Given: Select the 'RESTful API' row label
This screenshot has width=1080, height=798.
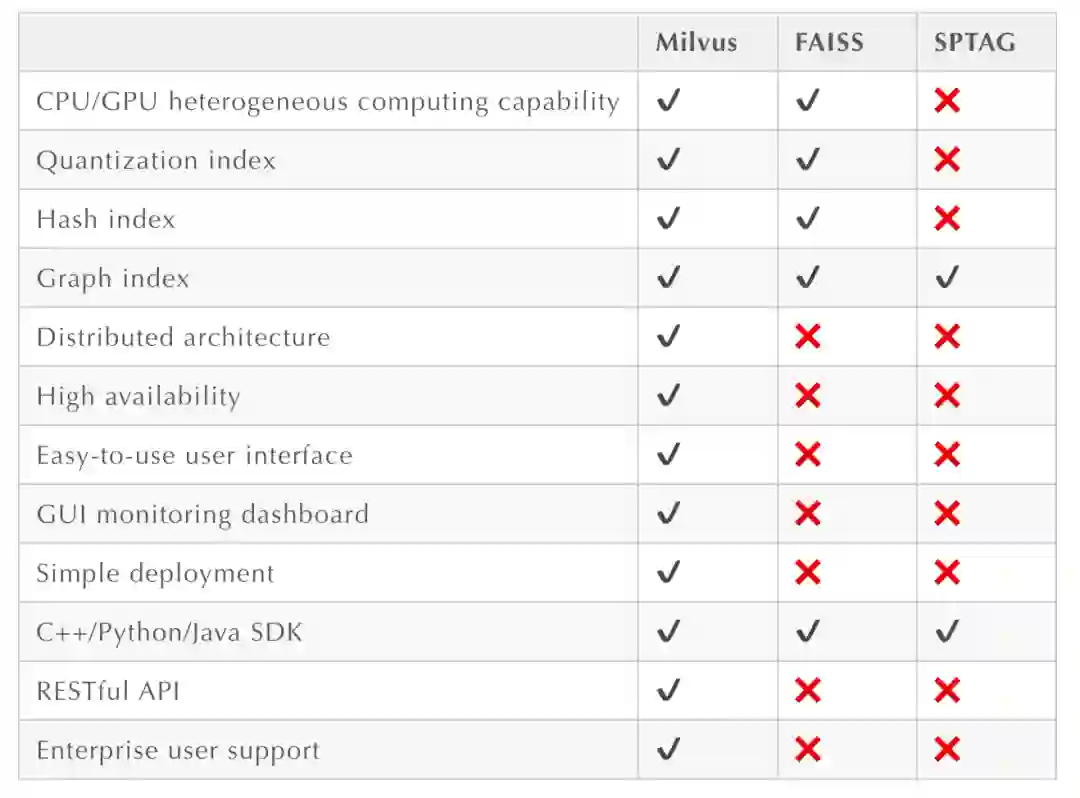Looking at the screenshot, I should pyautogui.click(x=108, y=691).
